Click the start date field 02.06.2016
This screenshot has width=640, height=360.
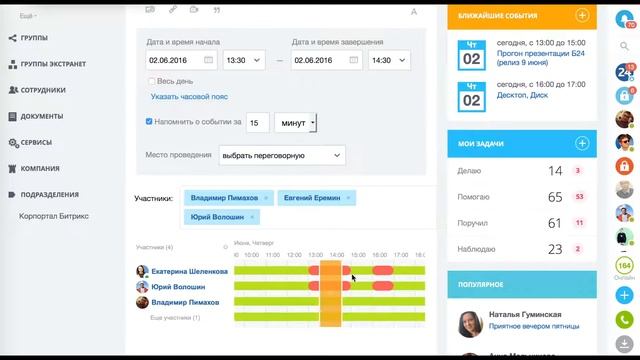181,60
